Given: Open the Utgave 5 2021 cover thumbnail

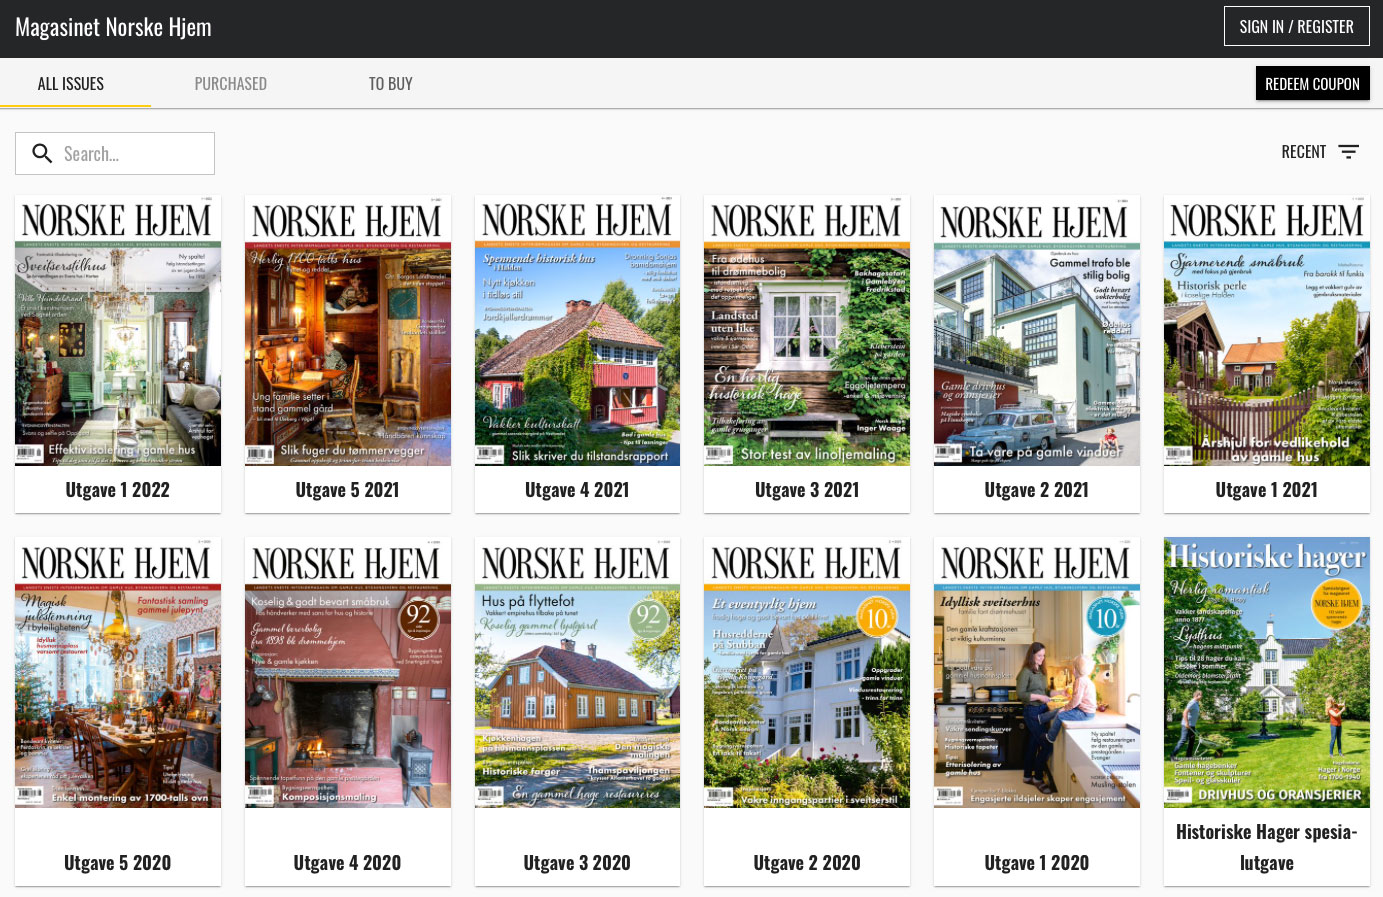Looking at the screenshot, I should 348,331.
